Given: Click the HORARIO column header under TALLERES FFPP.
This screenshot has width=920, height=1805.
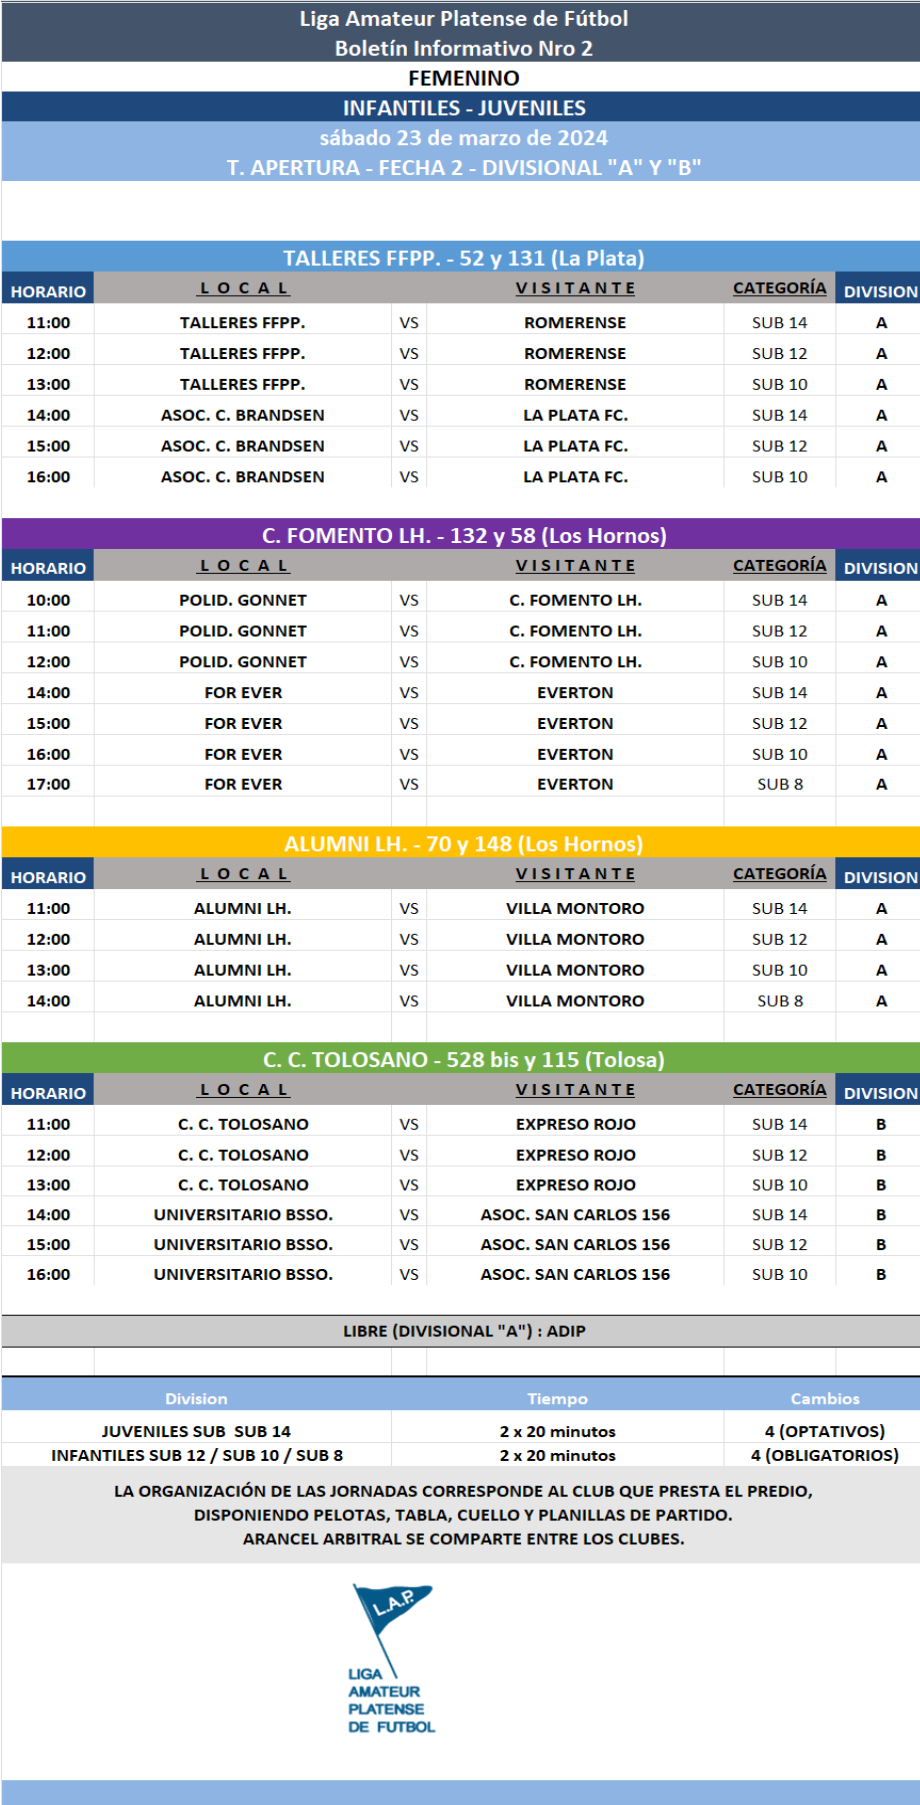Looking at the screenshot, I should click(x=48, y=292).
